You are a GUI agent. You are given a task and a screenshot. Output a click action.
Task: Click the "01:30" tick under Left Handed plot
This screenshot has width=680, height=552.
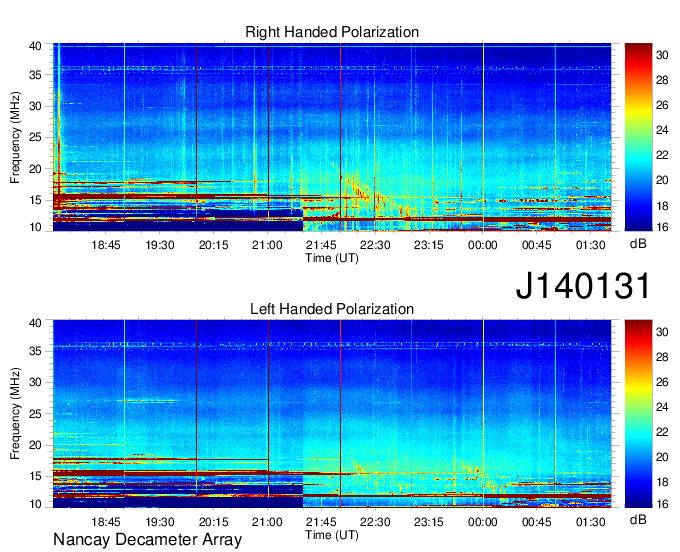point(590,522)
